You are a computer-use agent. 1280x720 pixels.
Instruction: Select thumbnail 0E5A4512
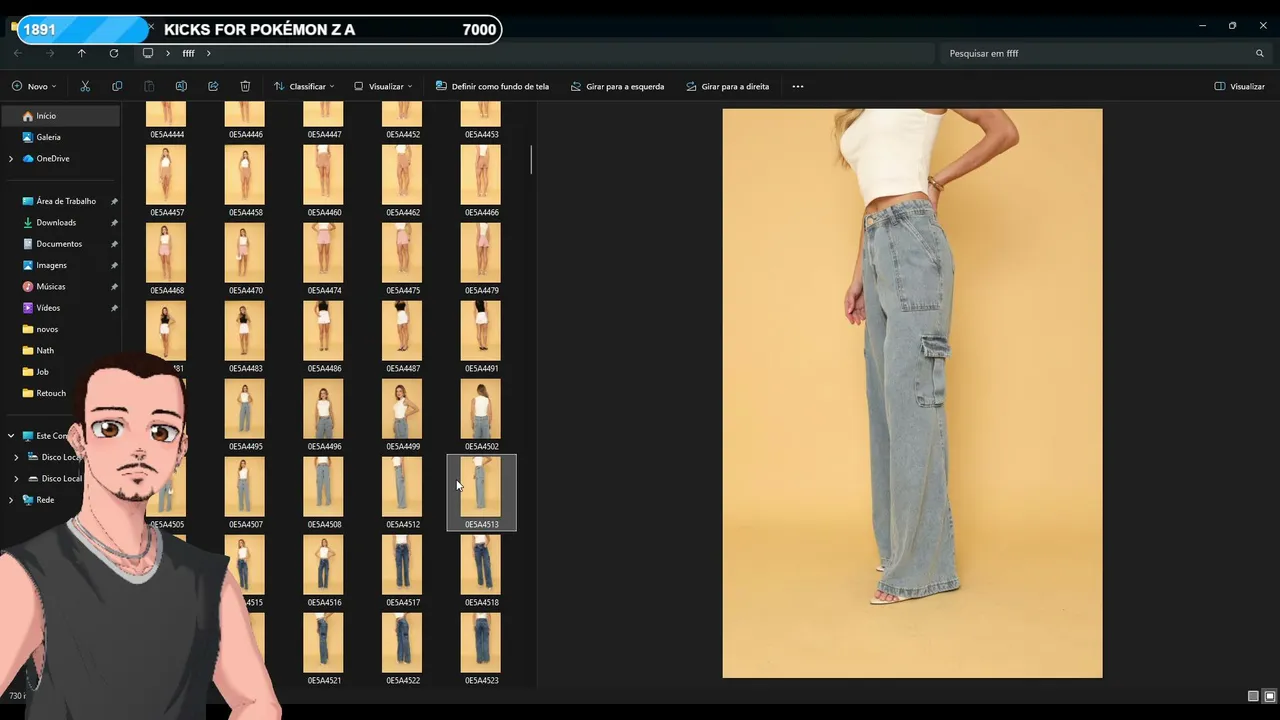pos(402,486)
